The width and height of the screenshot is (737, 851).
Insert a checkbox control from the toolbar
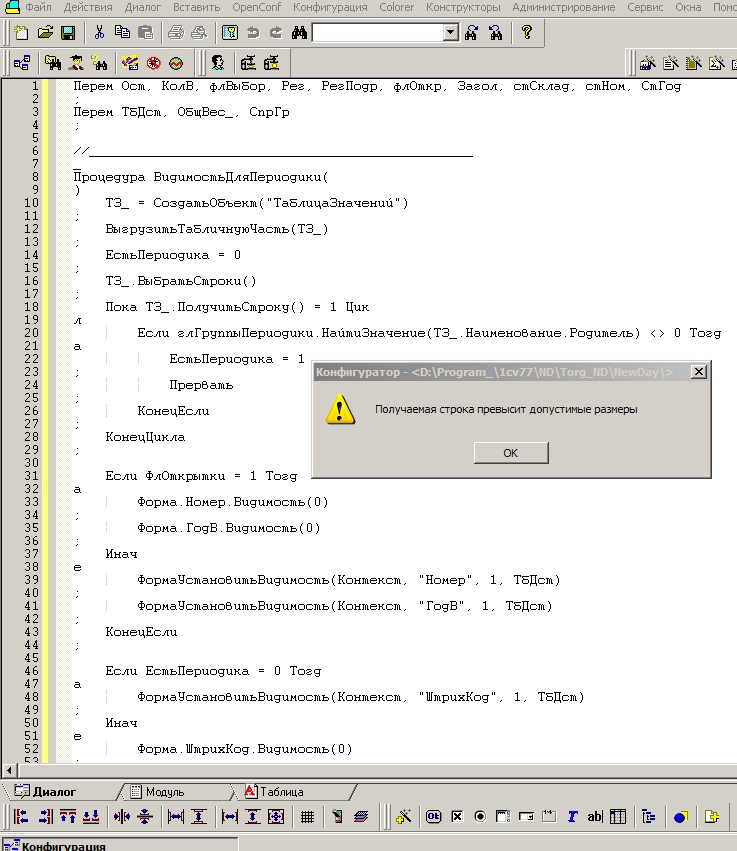tap(457, 817)
